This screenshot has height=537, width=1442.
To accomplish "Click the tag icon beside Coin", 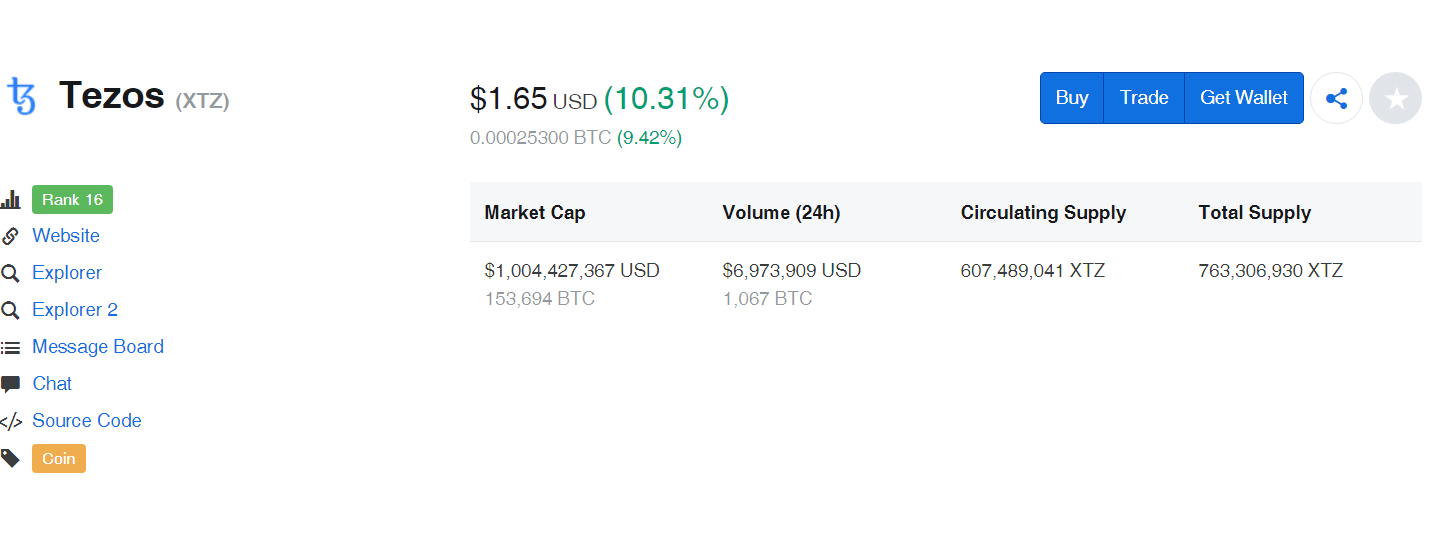I will pyautogui.click(x=10, y=458).
